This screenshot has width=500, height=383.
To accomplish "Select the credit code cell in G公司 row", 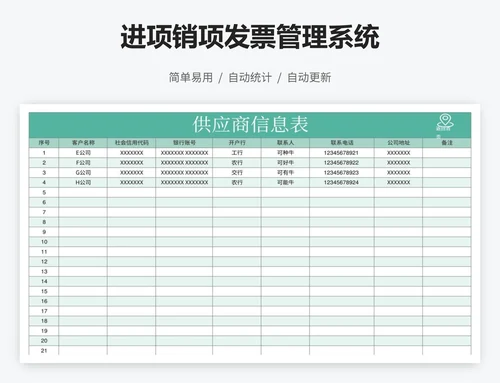I will pyautogui.click(x=131, y=173).
